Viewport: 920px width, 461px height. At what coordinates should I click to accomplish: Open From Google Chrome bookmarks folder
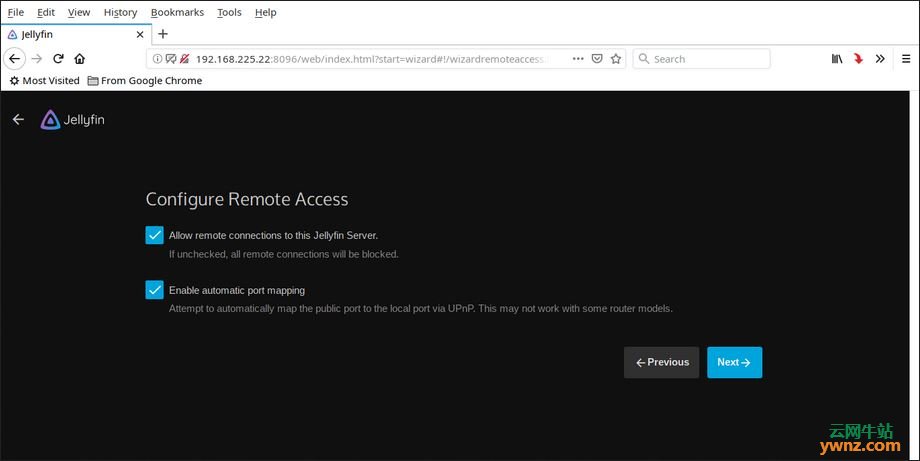coord(144,80)
